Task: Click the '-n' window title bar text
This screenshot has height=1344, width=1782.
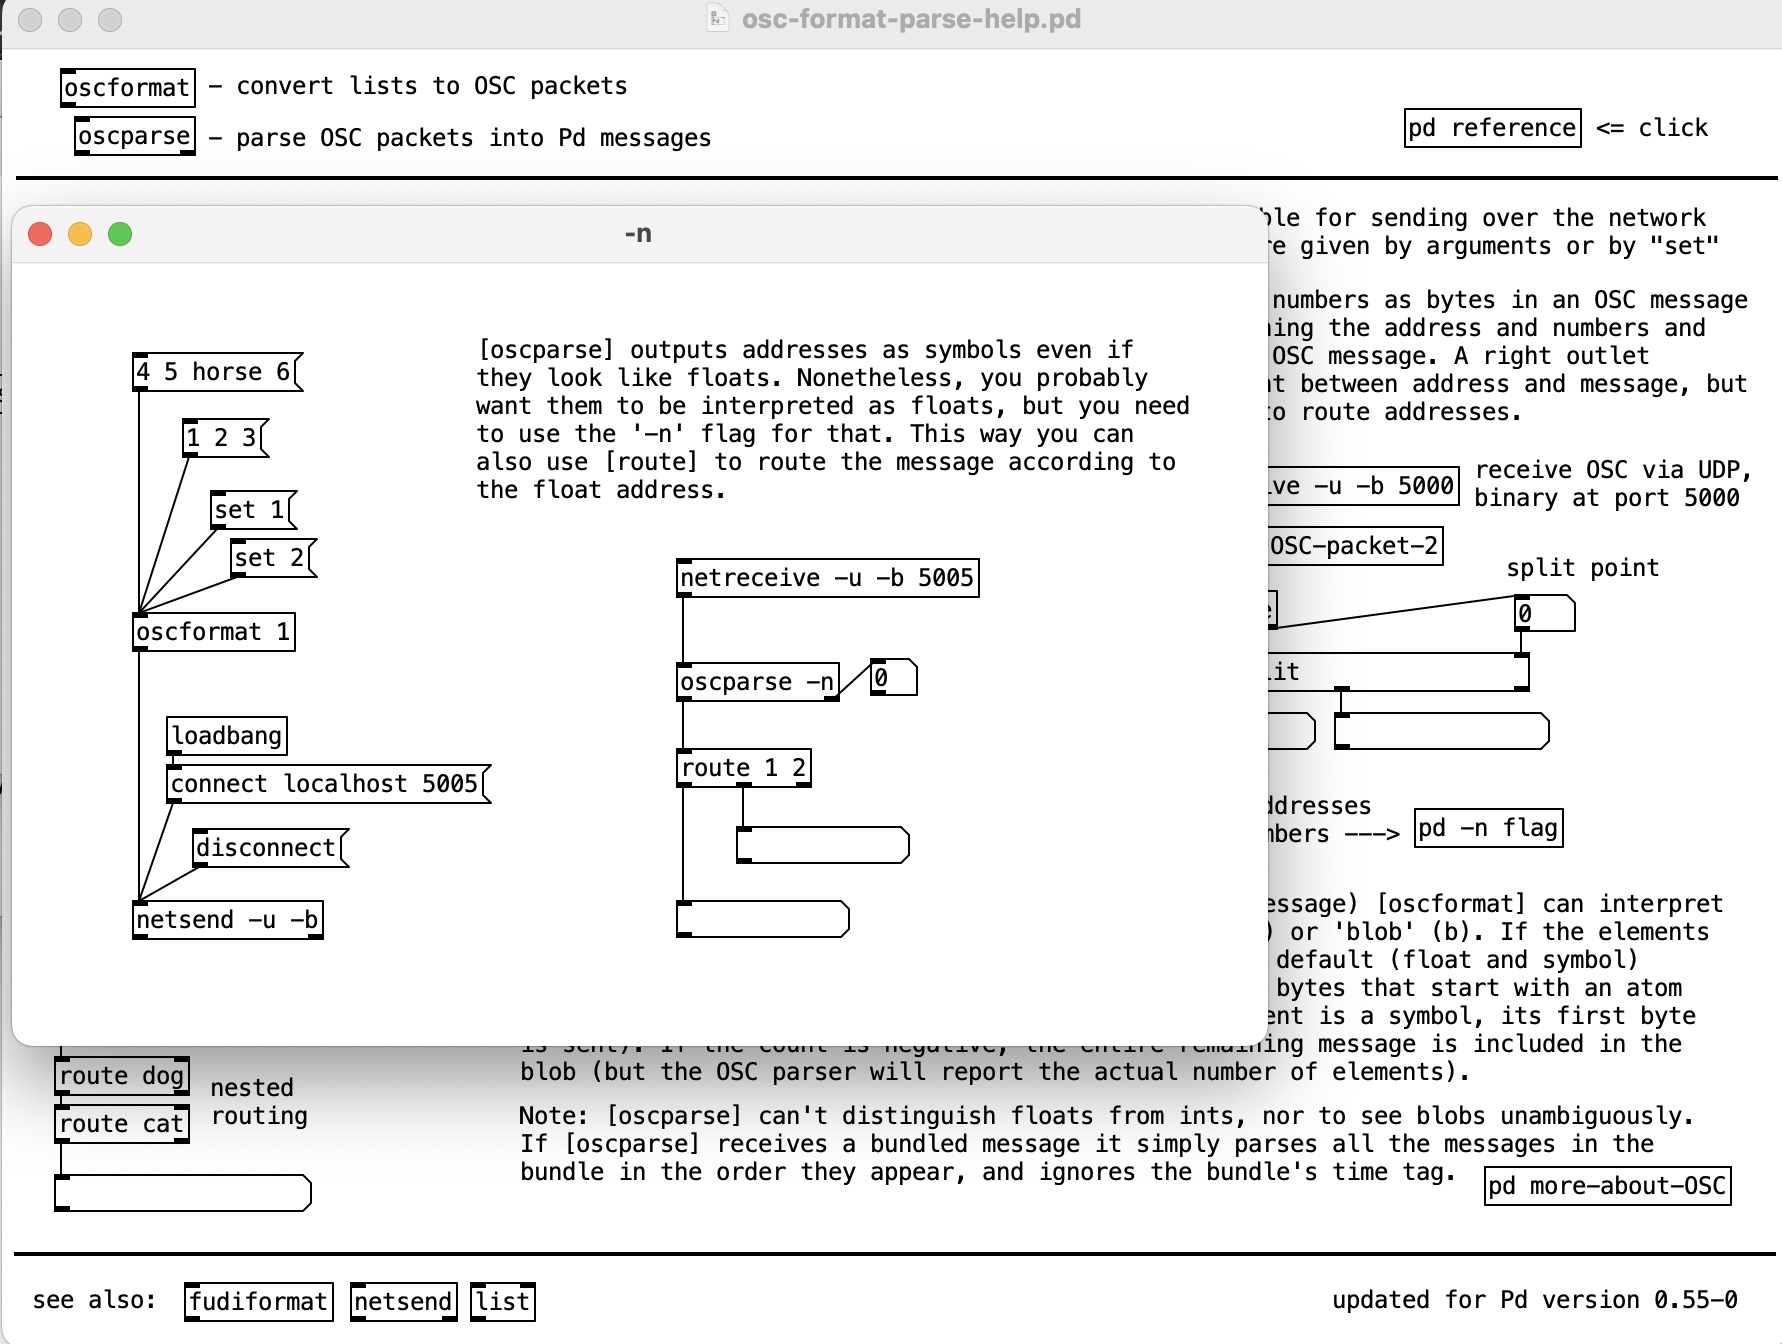Action: [638, 234]
